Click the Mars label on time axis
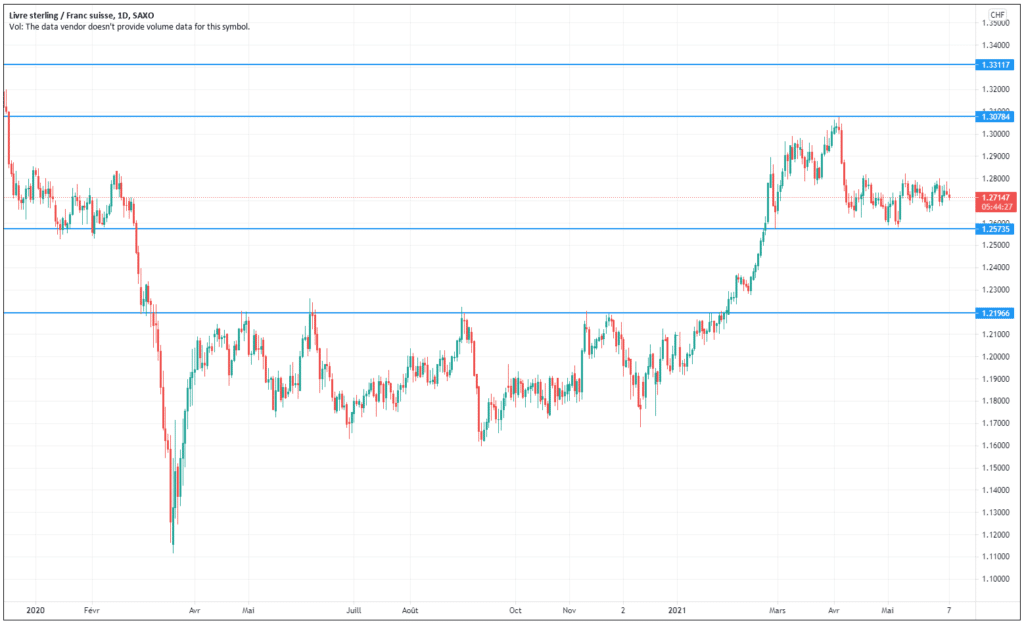This screenshot has height=625, width=1024. click(x=777, y=611)
